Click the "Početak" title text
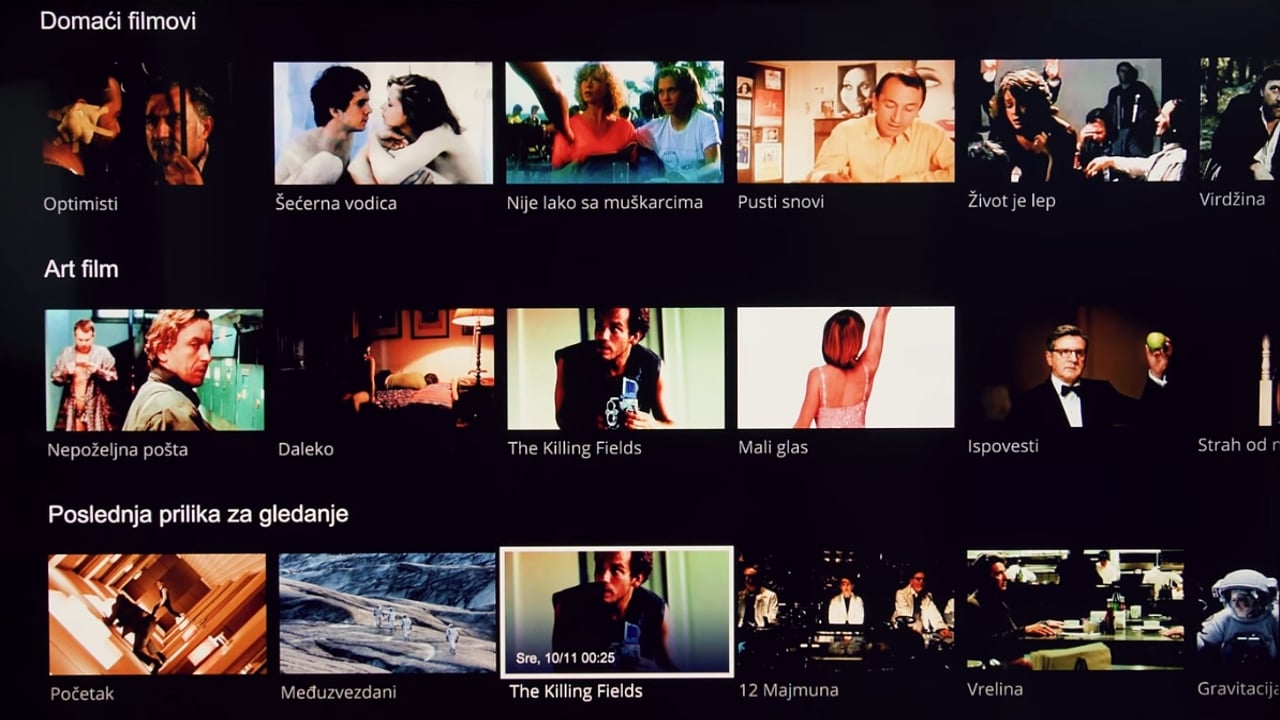Screen dimensions: 1280x720 [x=82, y=693]
